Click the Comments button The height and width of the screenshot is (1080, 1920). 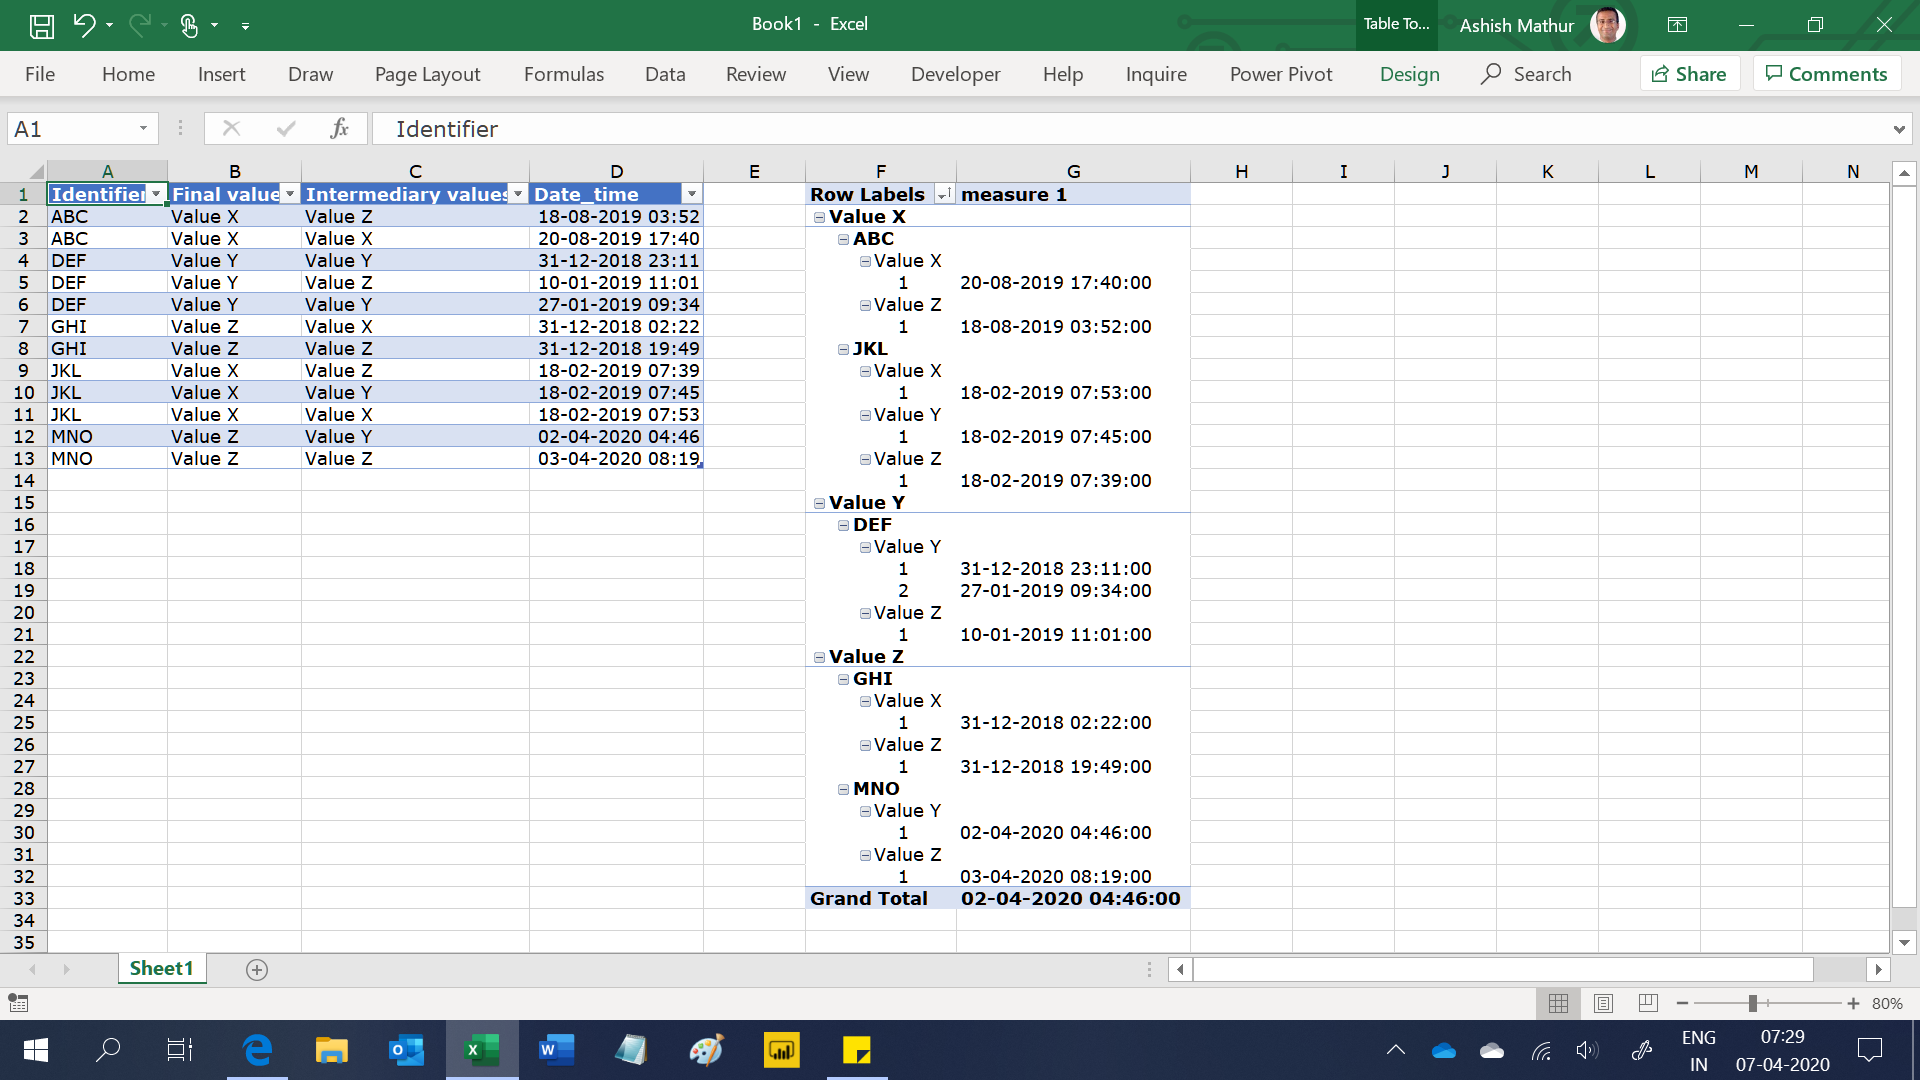(1826, 74)
